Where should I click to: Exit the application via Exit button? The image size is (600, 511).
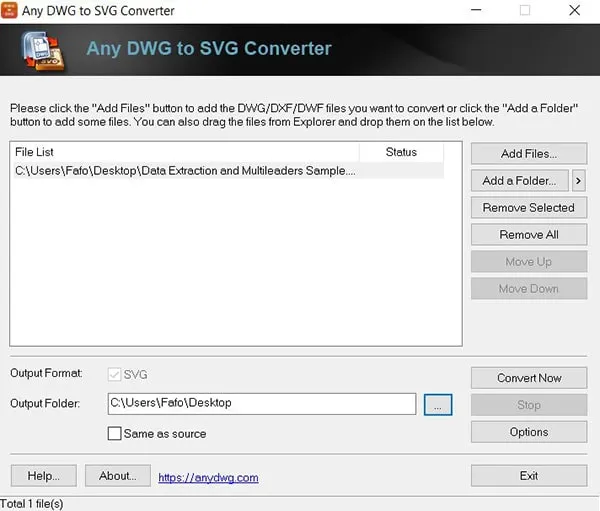(x=529, y=476)
